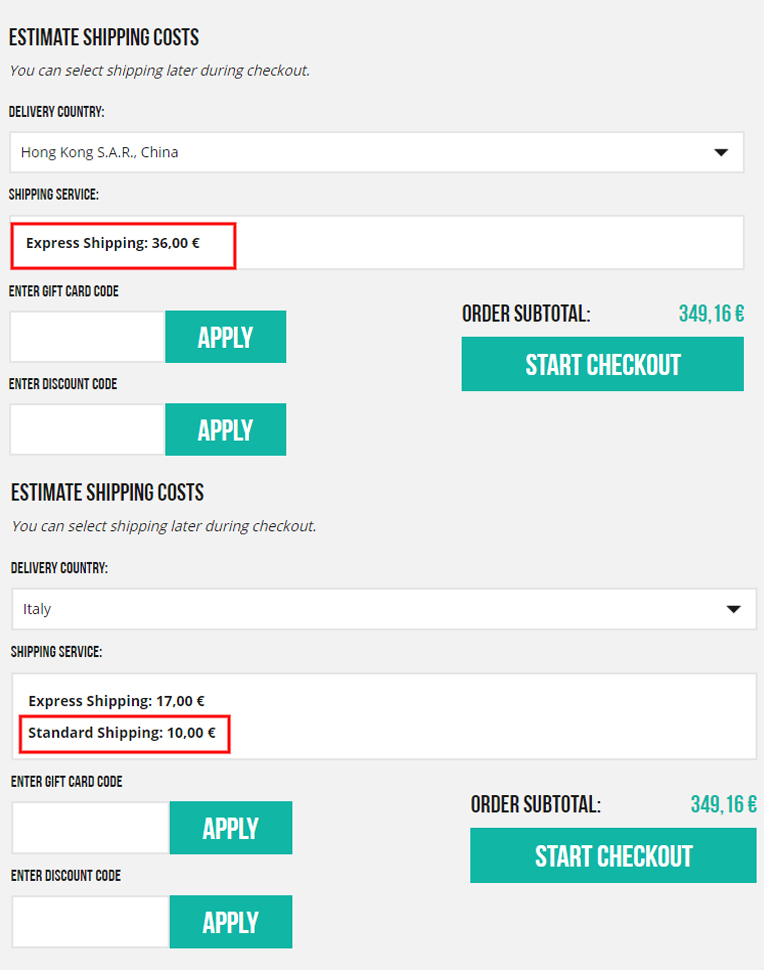Apply the discount code in Hong Kong section
This screenshot has height=970, width=764.
click(225, 430)
